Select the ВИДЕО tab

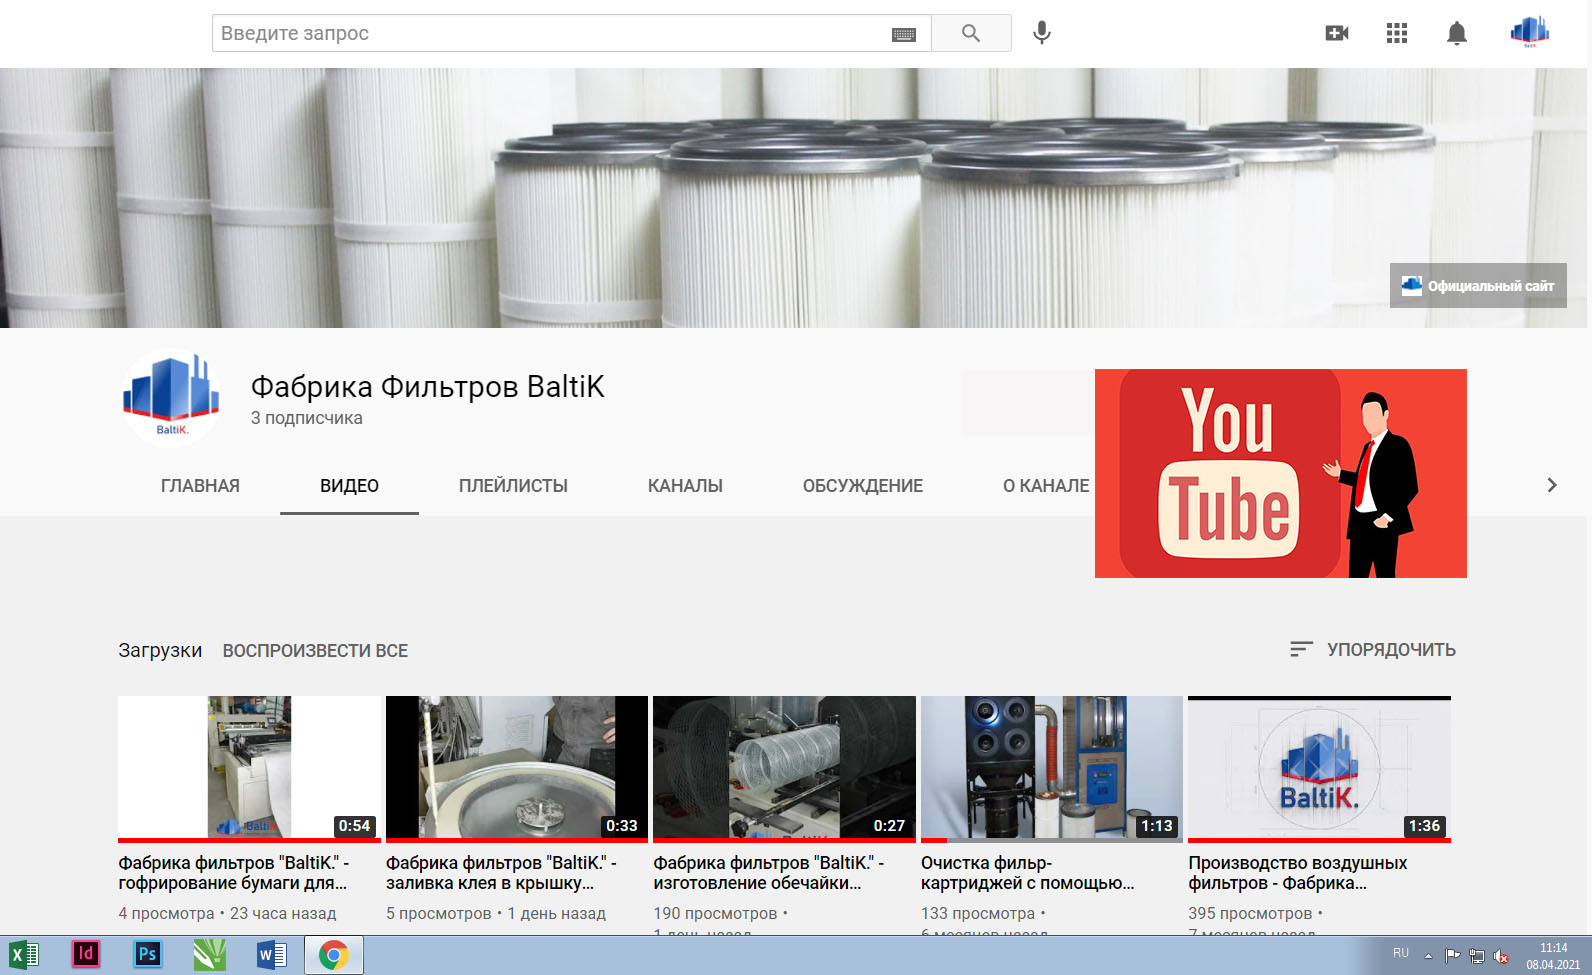(349, 486)
